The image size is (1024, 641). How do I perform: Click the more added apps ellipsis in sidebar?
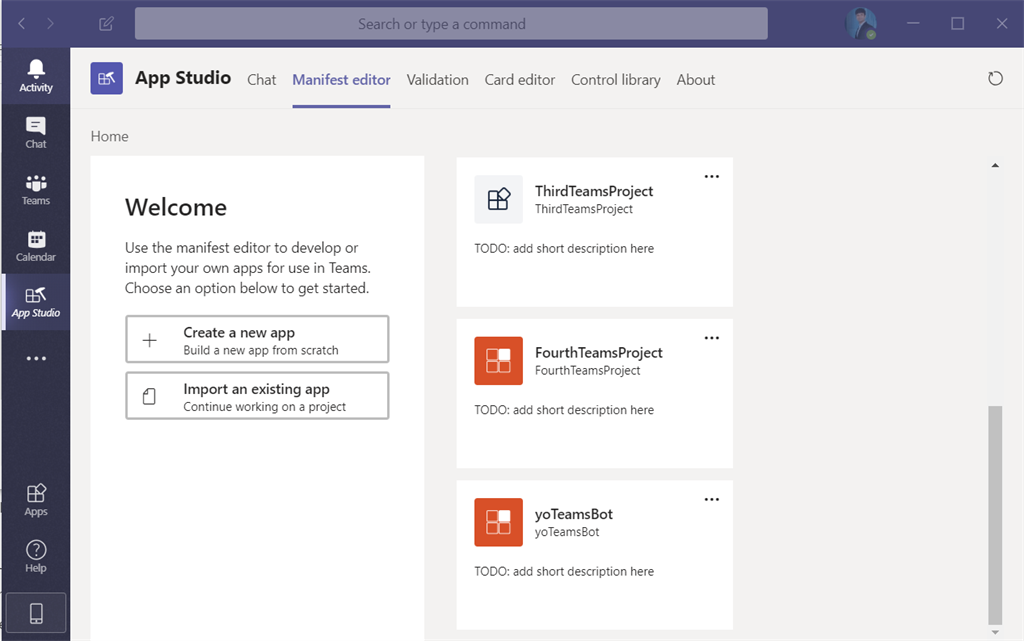coord(35,358)
